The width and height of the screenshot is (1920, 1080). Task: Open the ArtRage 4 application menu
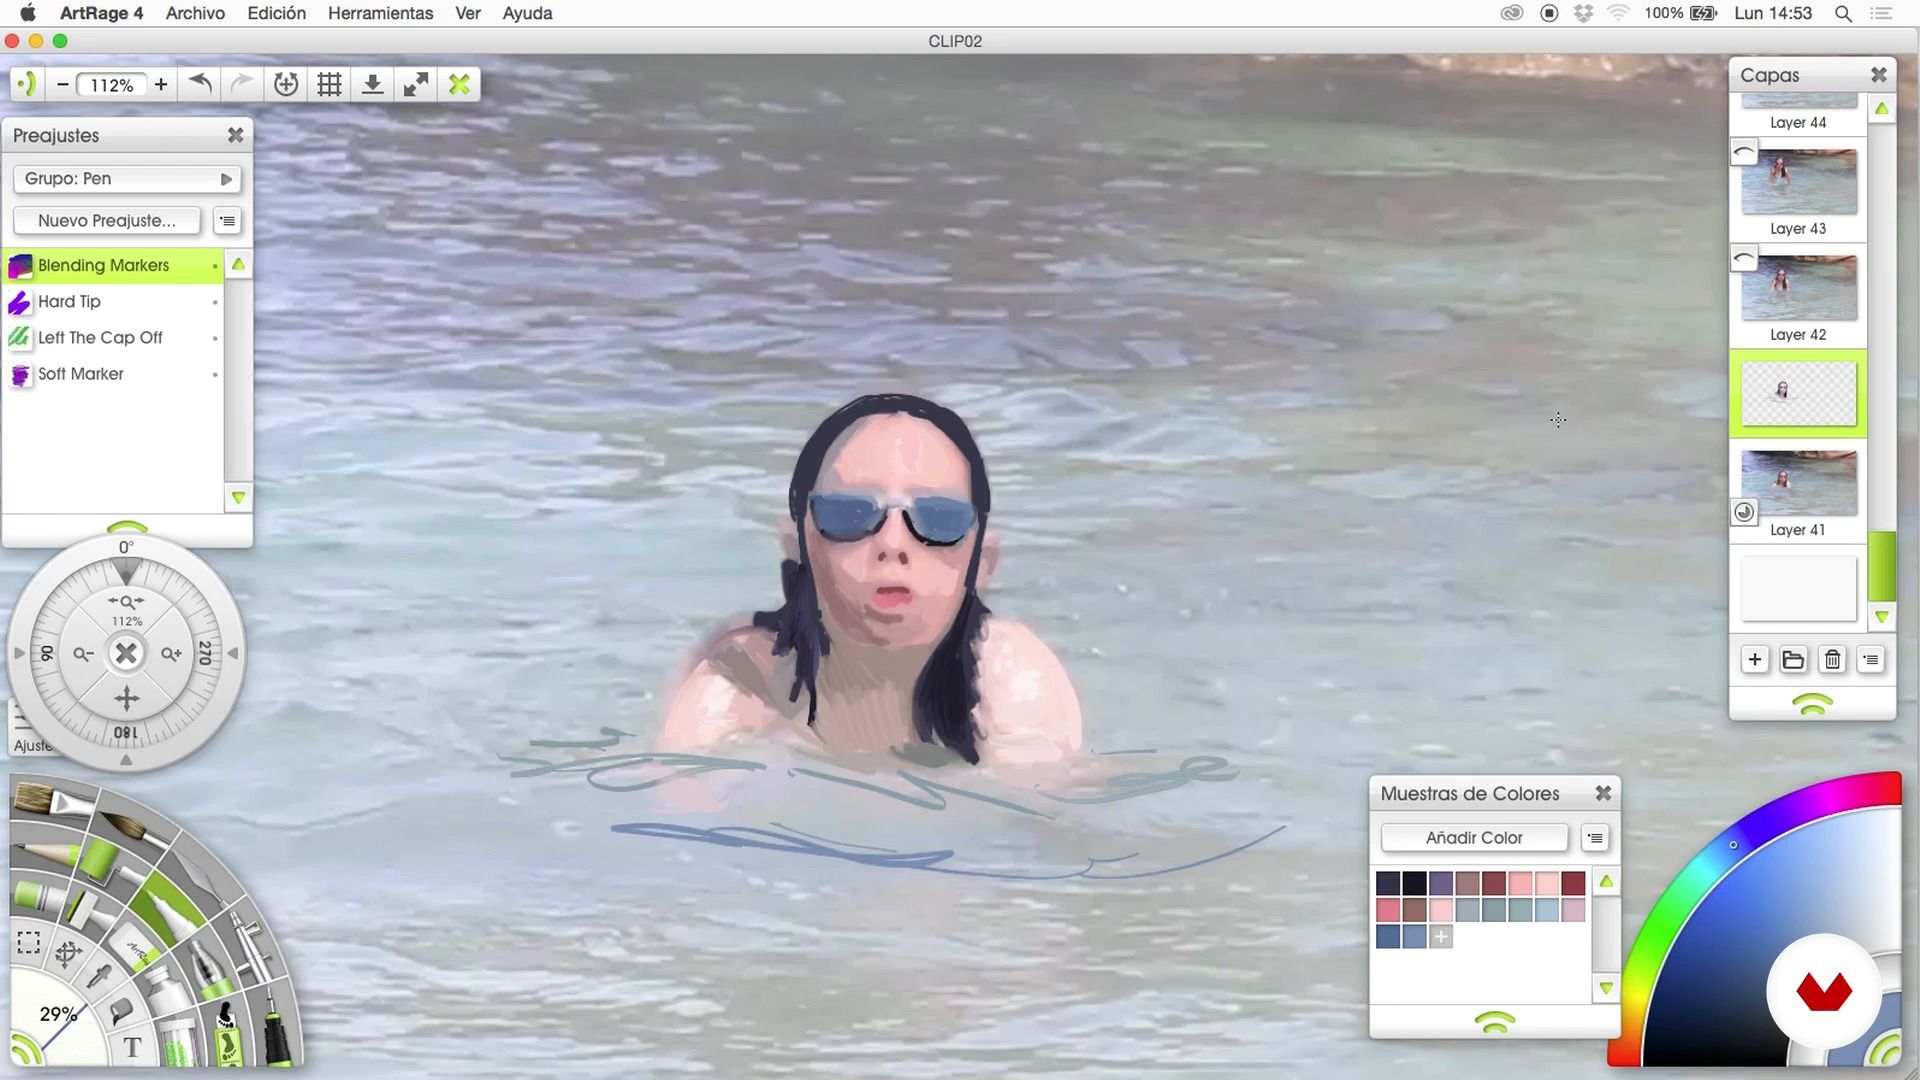(101, 13)
